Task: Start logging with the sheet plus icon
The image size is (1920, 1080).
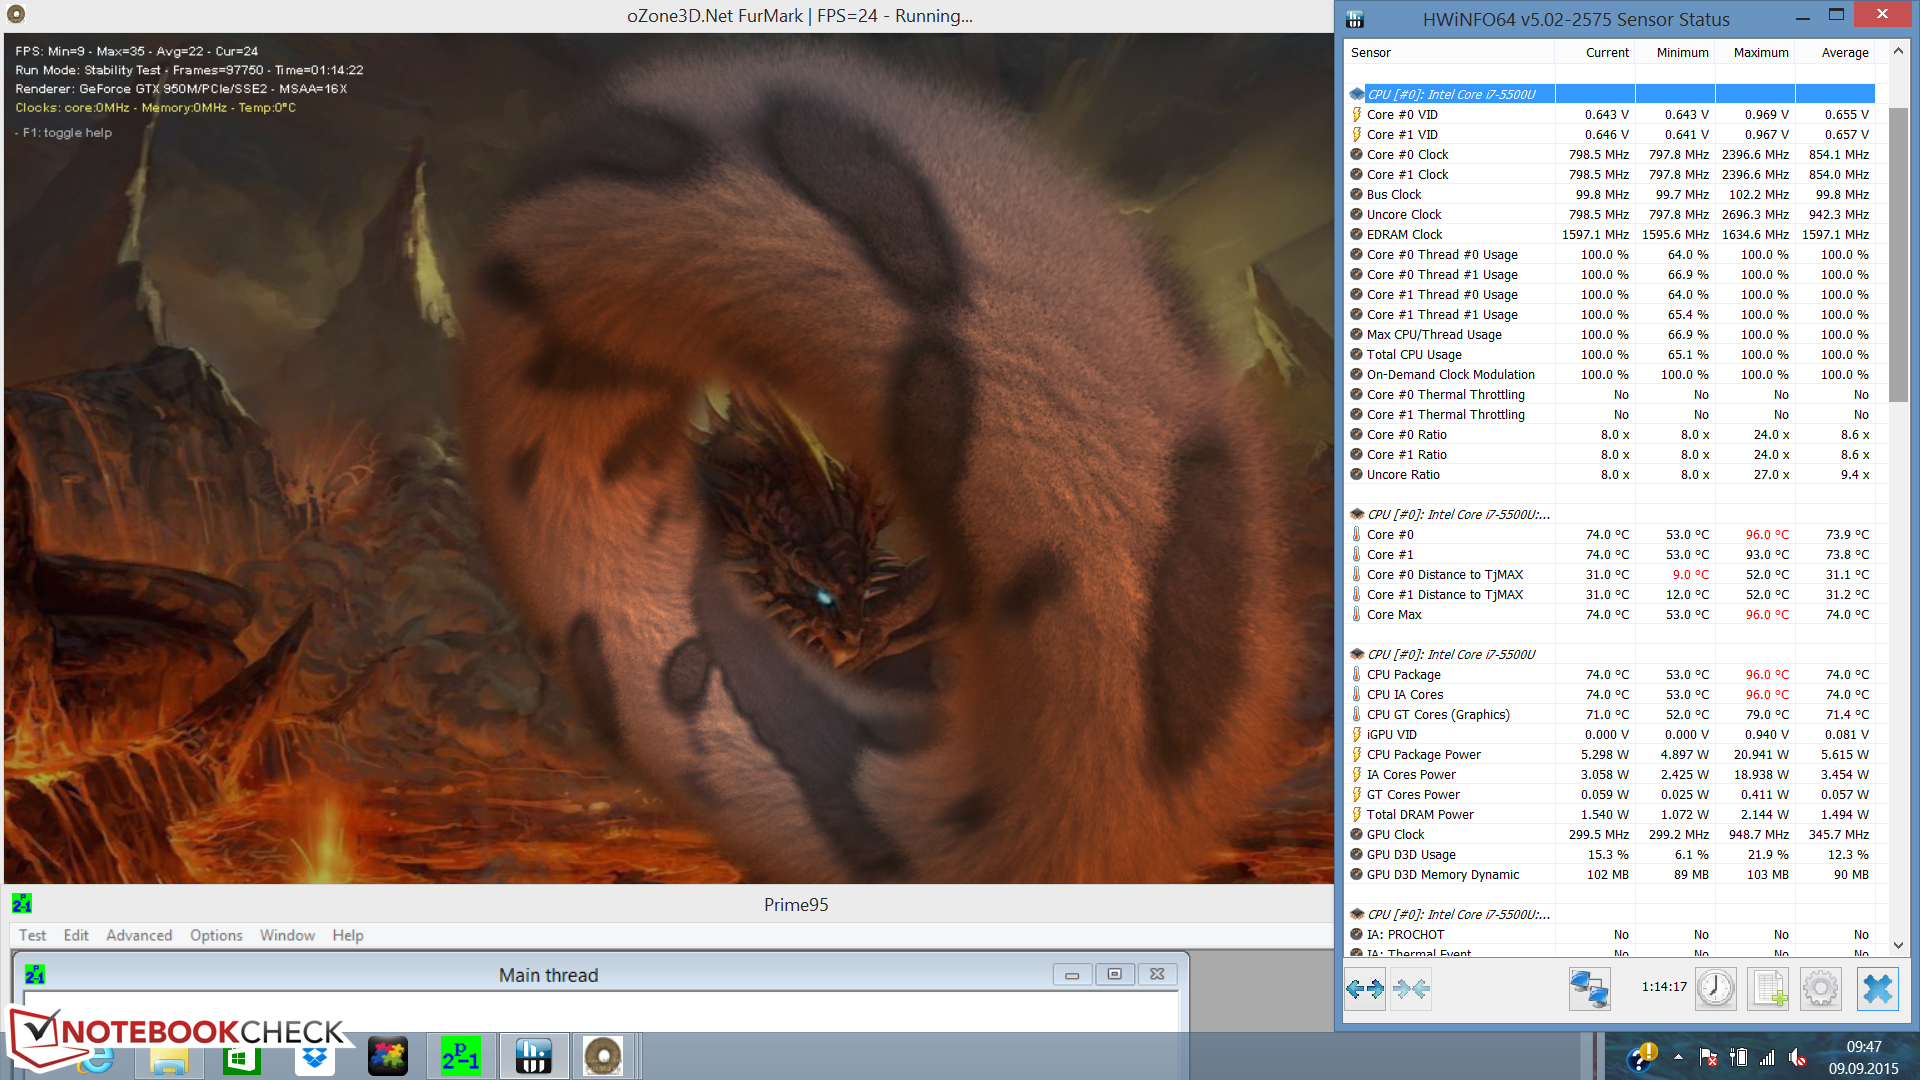Action: click(1769, 989)
